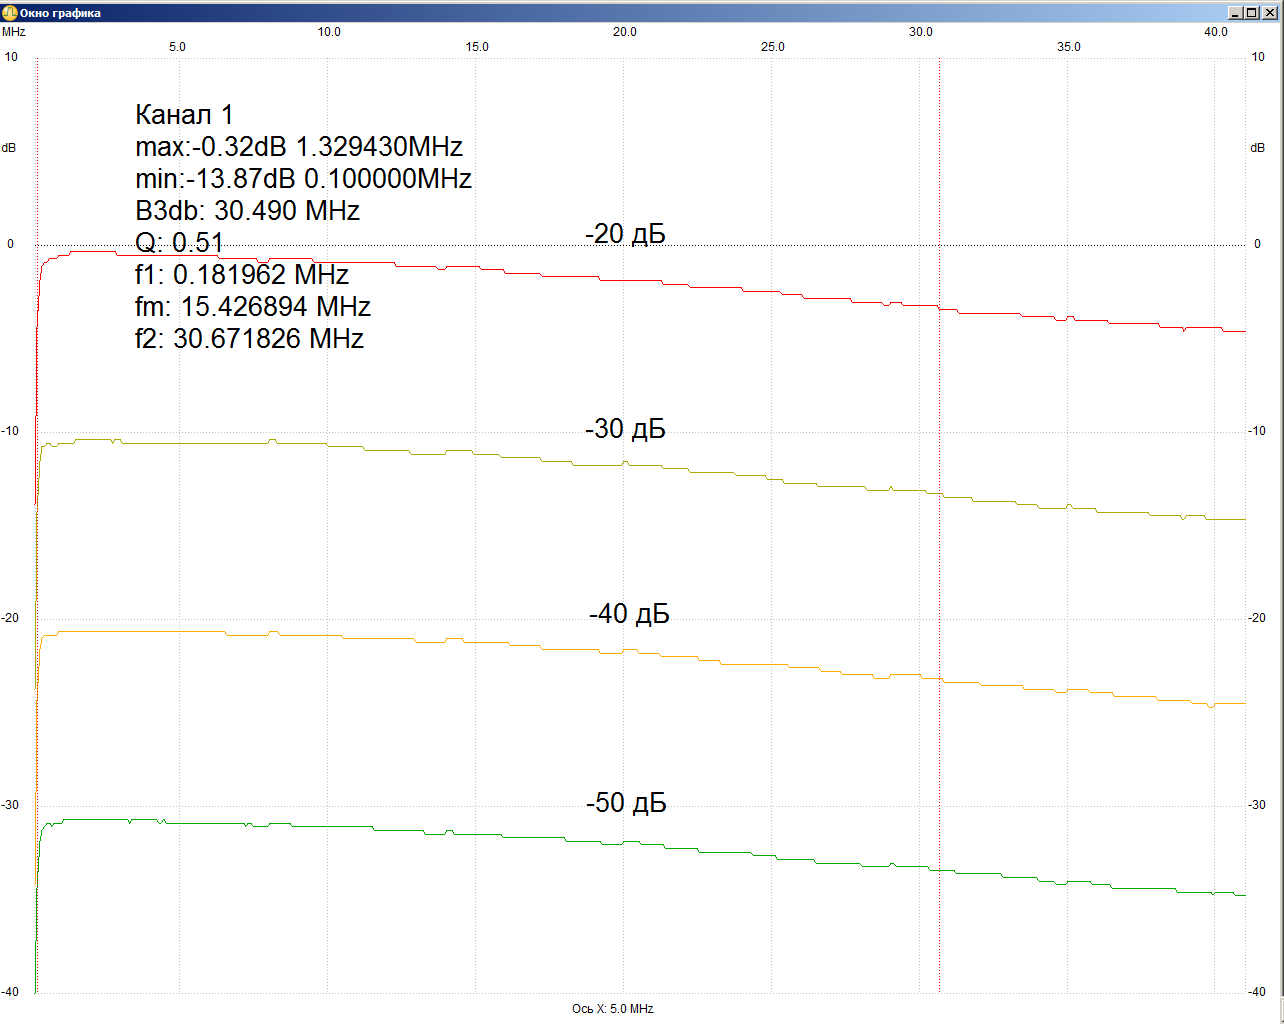Close the Окно графика window
Screen dimensions: 1284x1024
(1271, 13)
